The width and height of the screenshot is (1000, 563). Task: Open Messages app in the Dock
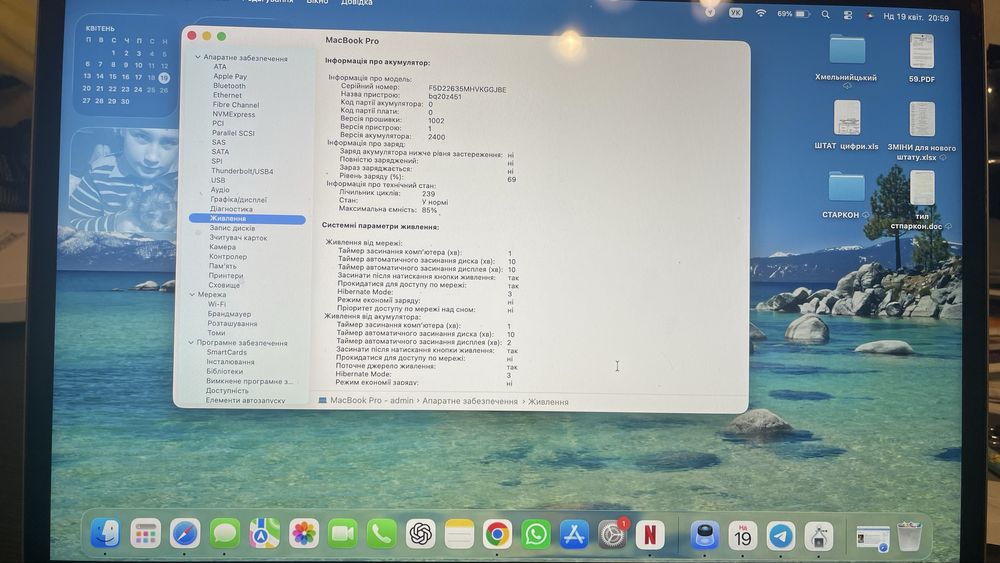(x=224, y=534)
